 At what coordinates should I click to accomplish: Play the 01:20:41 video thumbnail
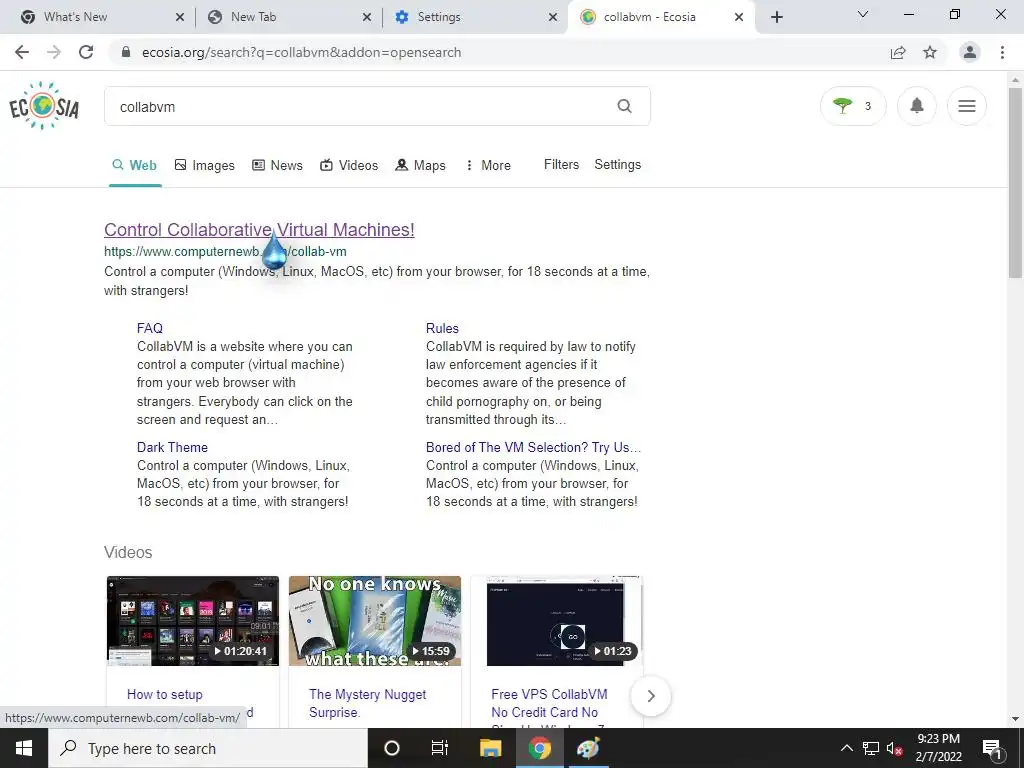[x=193, y=621]
